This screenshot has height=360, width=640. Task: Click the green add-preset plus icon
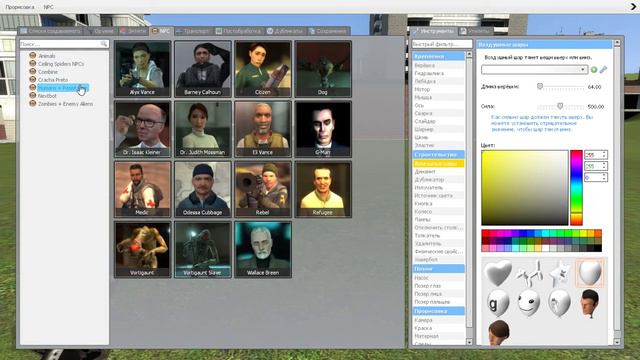tap(594, 70)
